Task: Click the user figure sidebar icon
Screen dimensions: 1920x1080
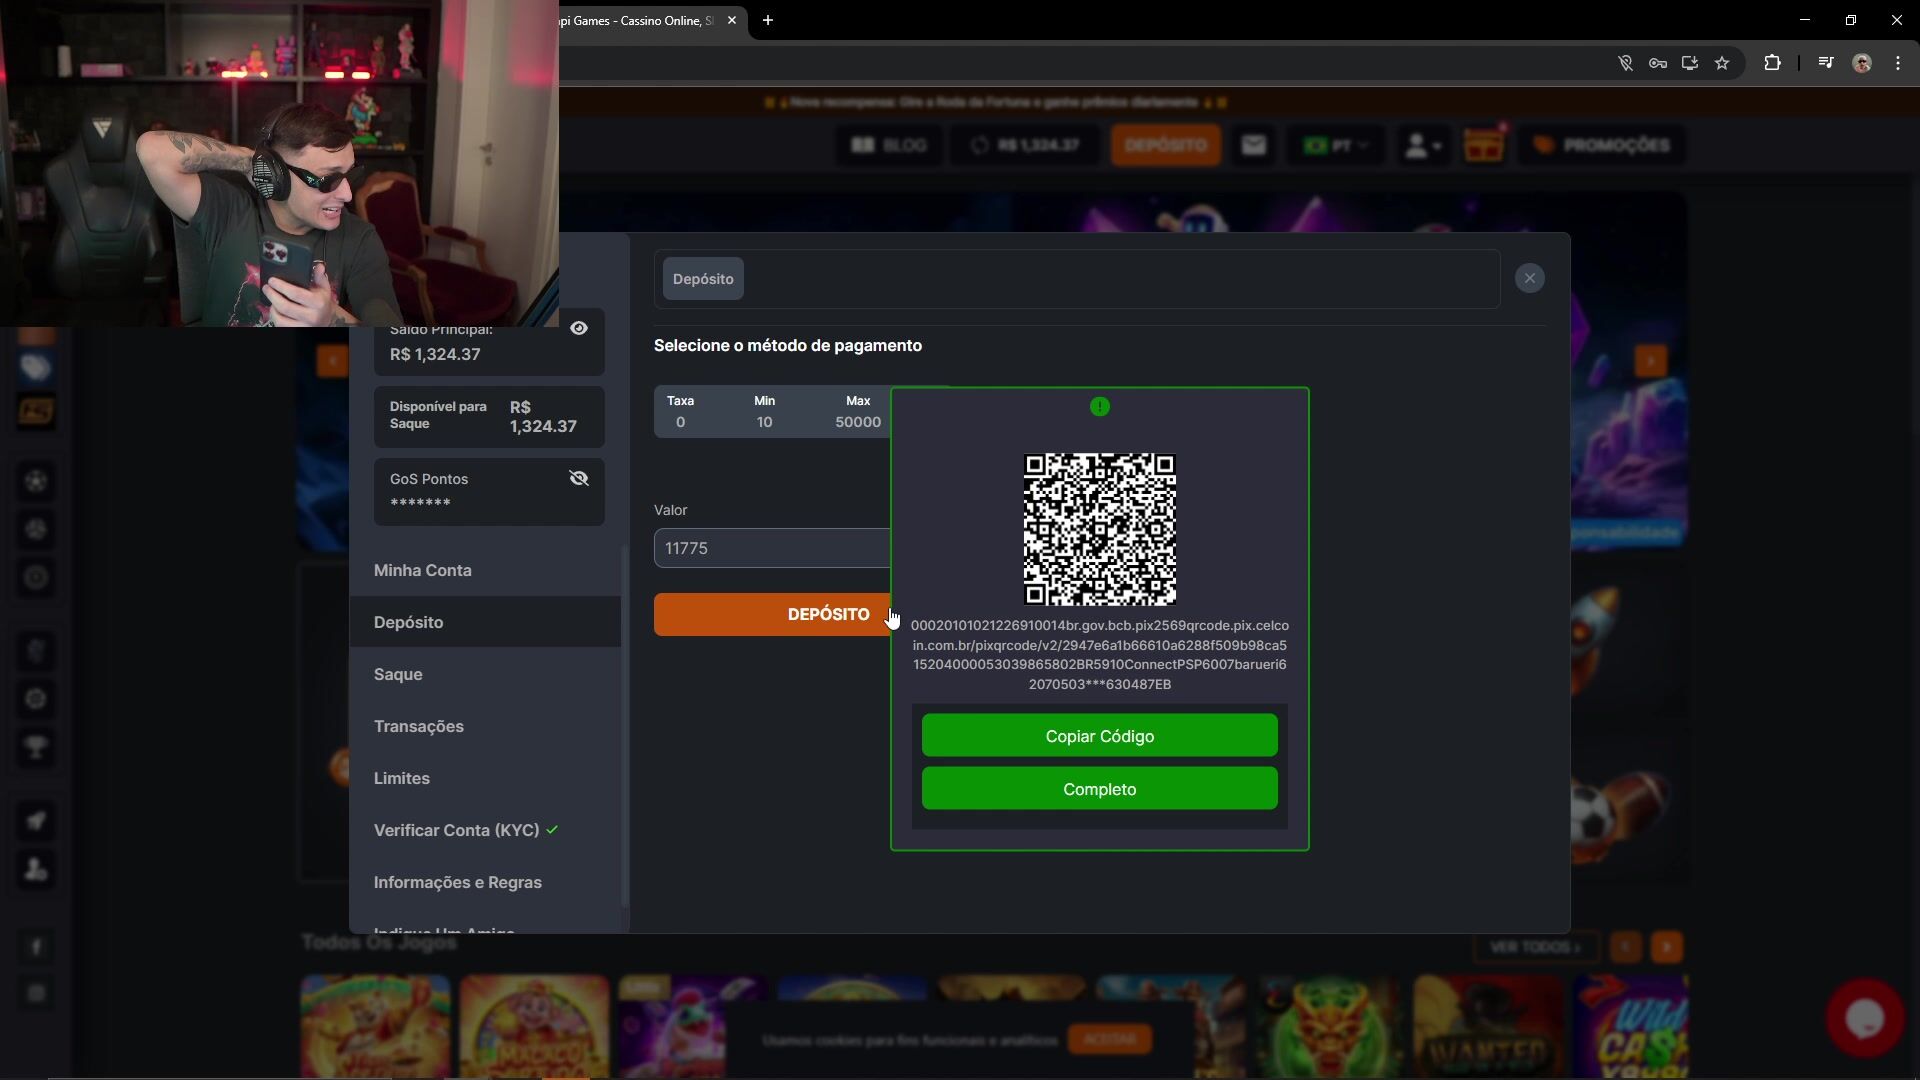Action: pos(36,869)
